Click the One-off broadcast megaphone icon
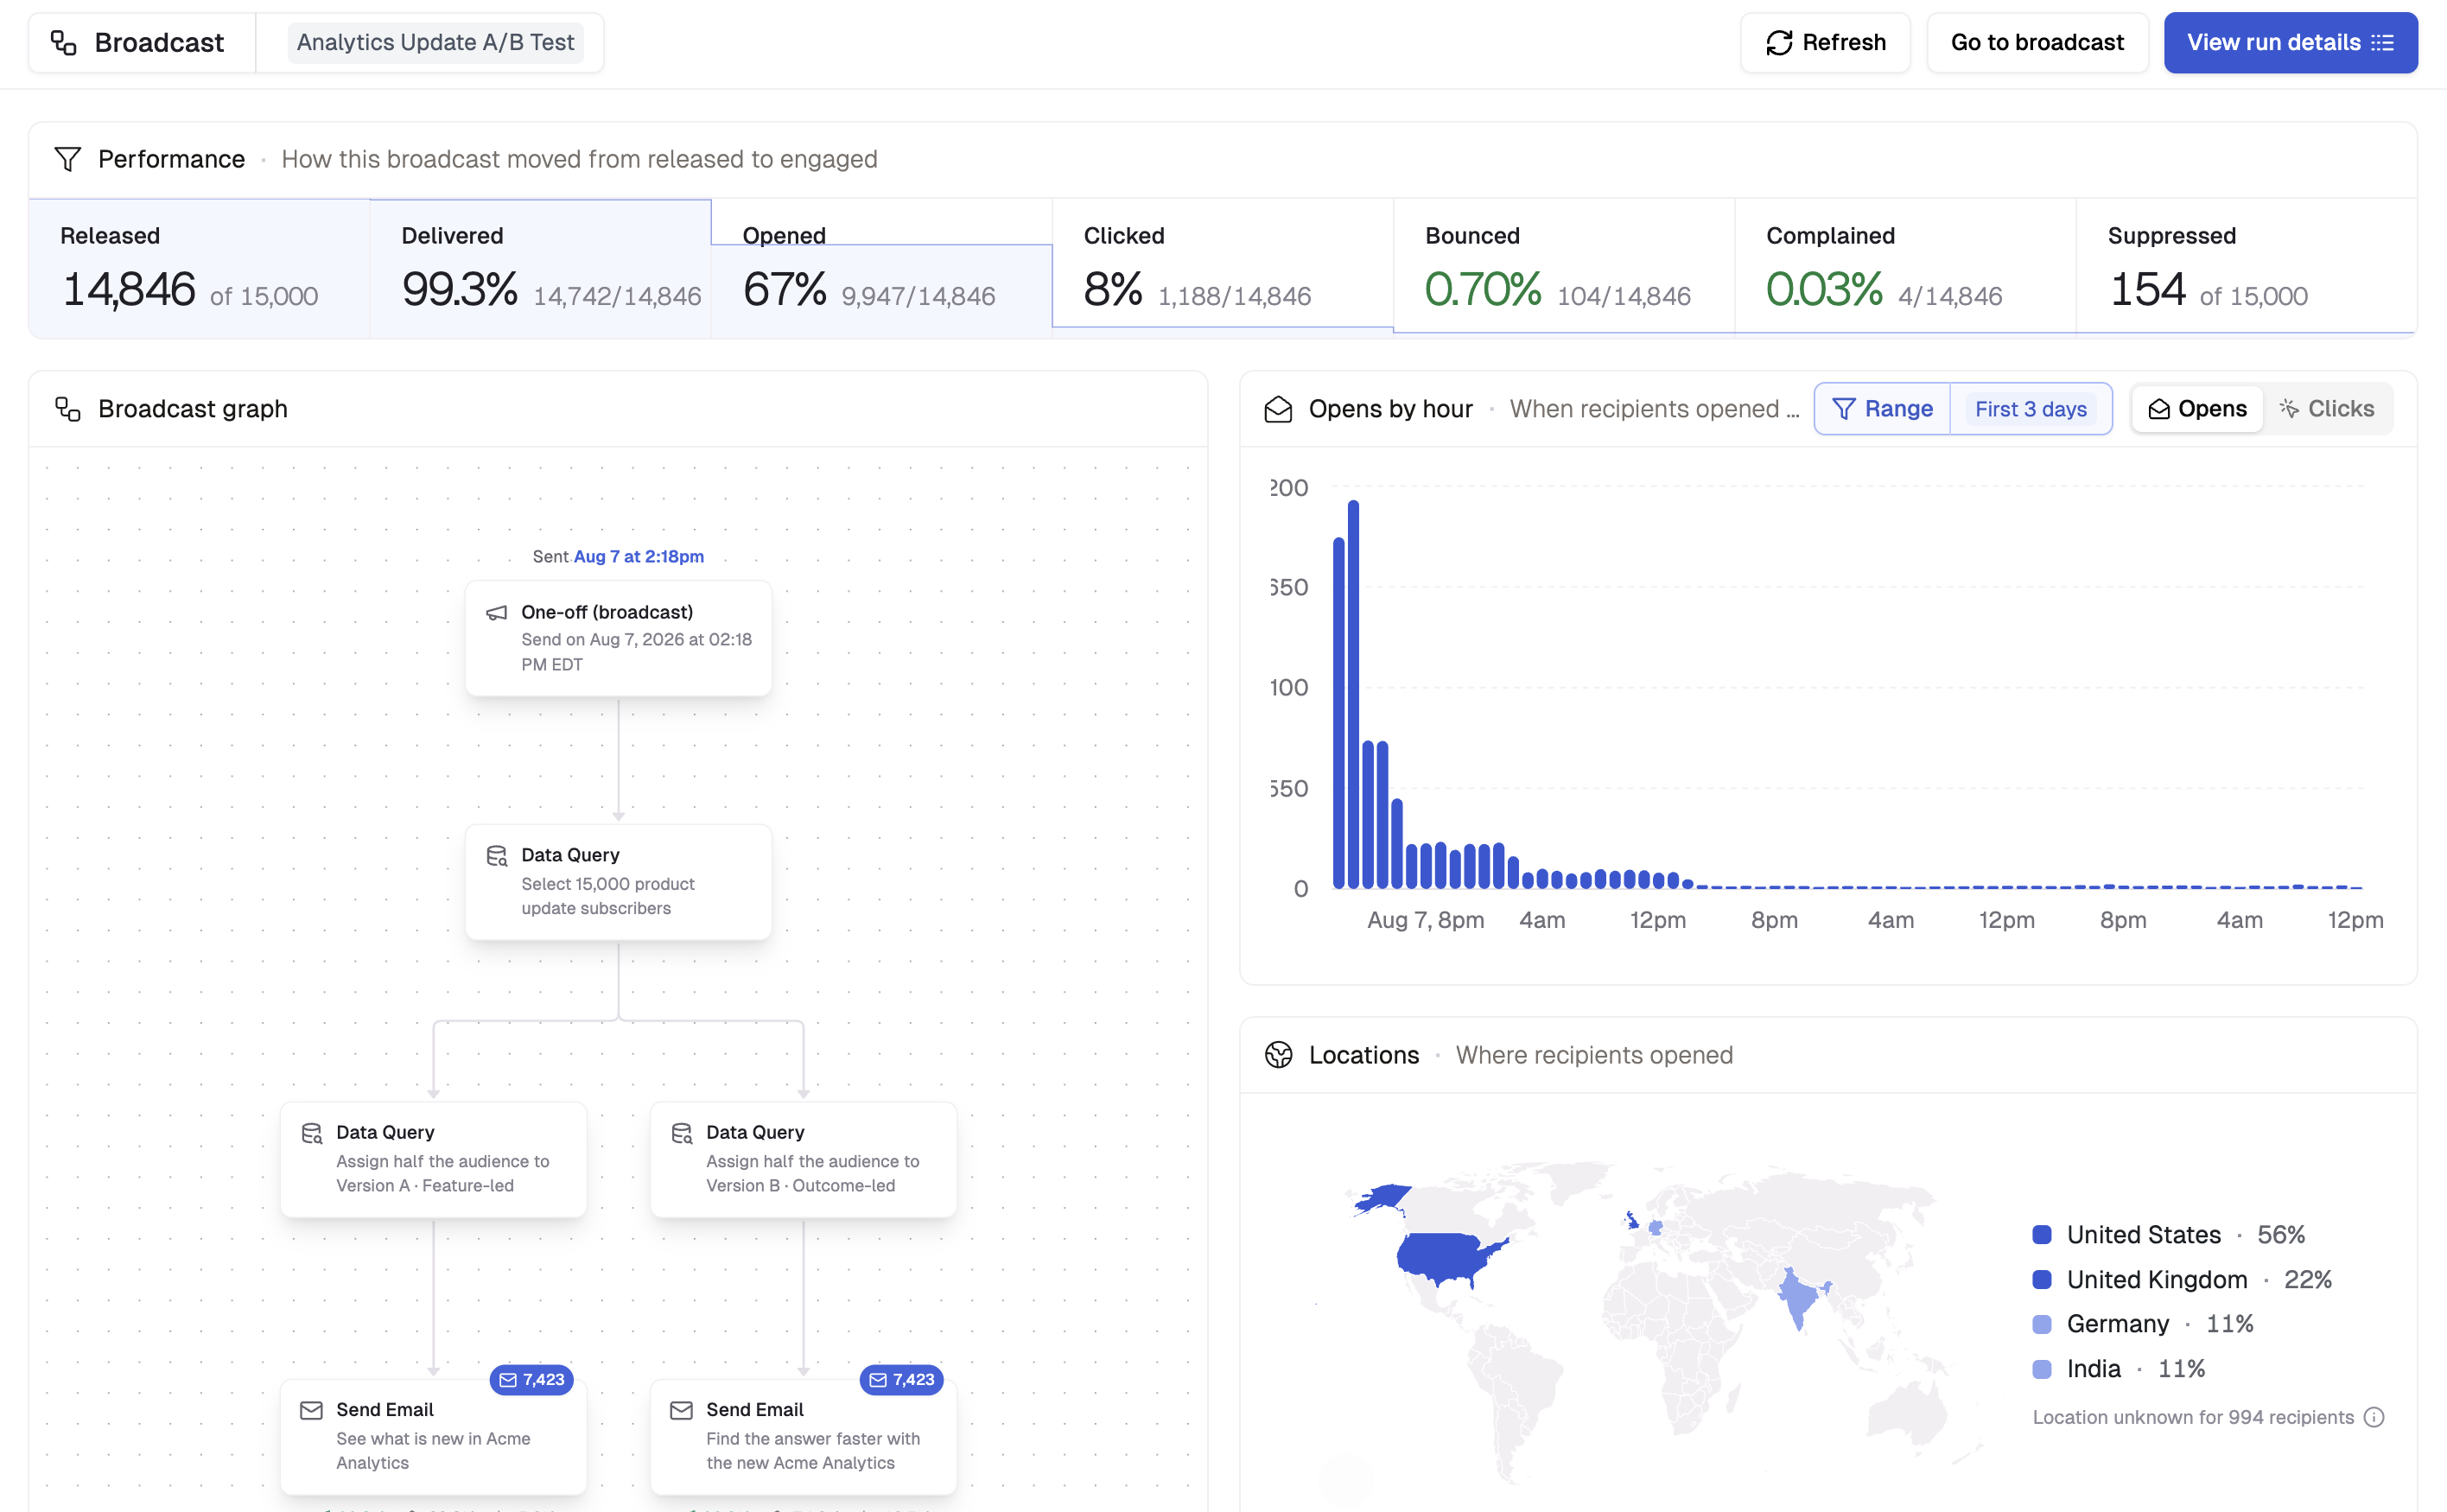The width and height of the screenshot is (2447, 1512). tap(496, 613)
